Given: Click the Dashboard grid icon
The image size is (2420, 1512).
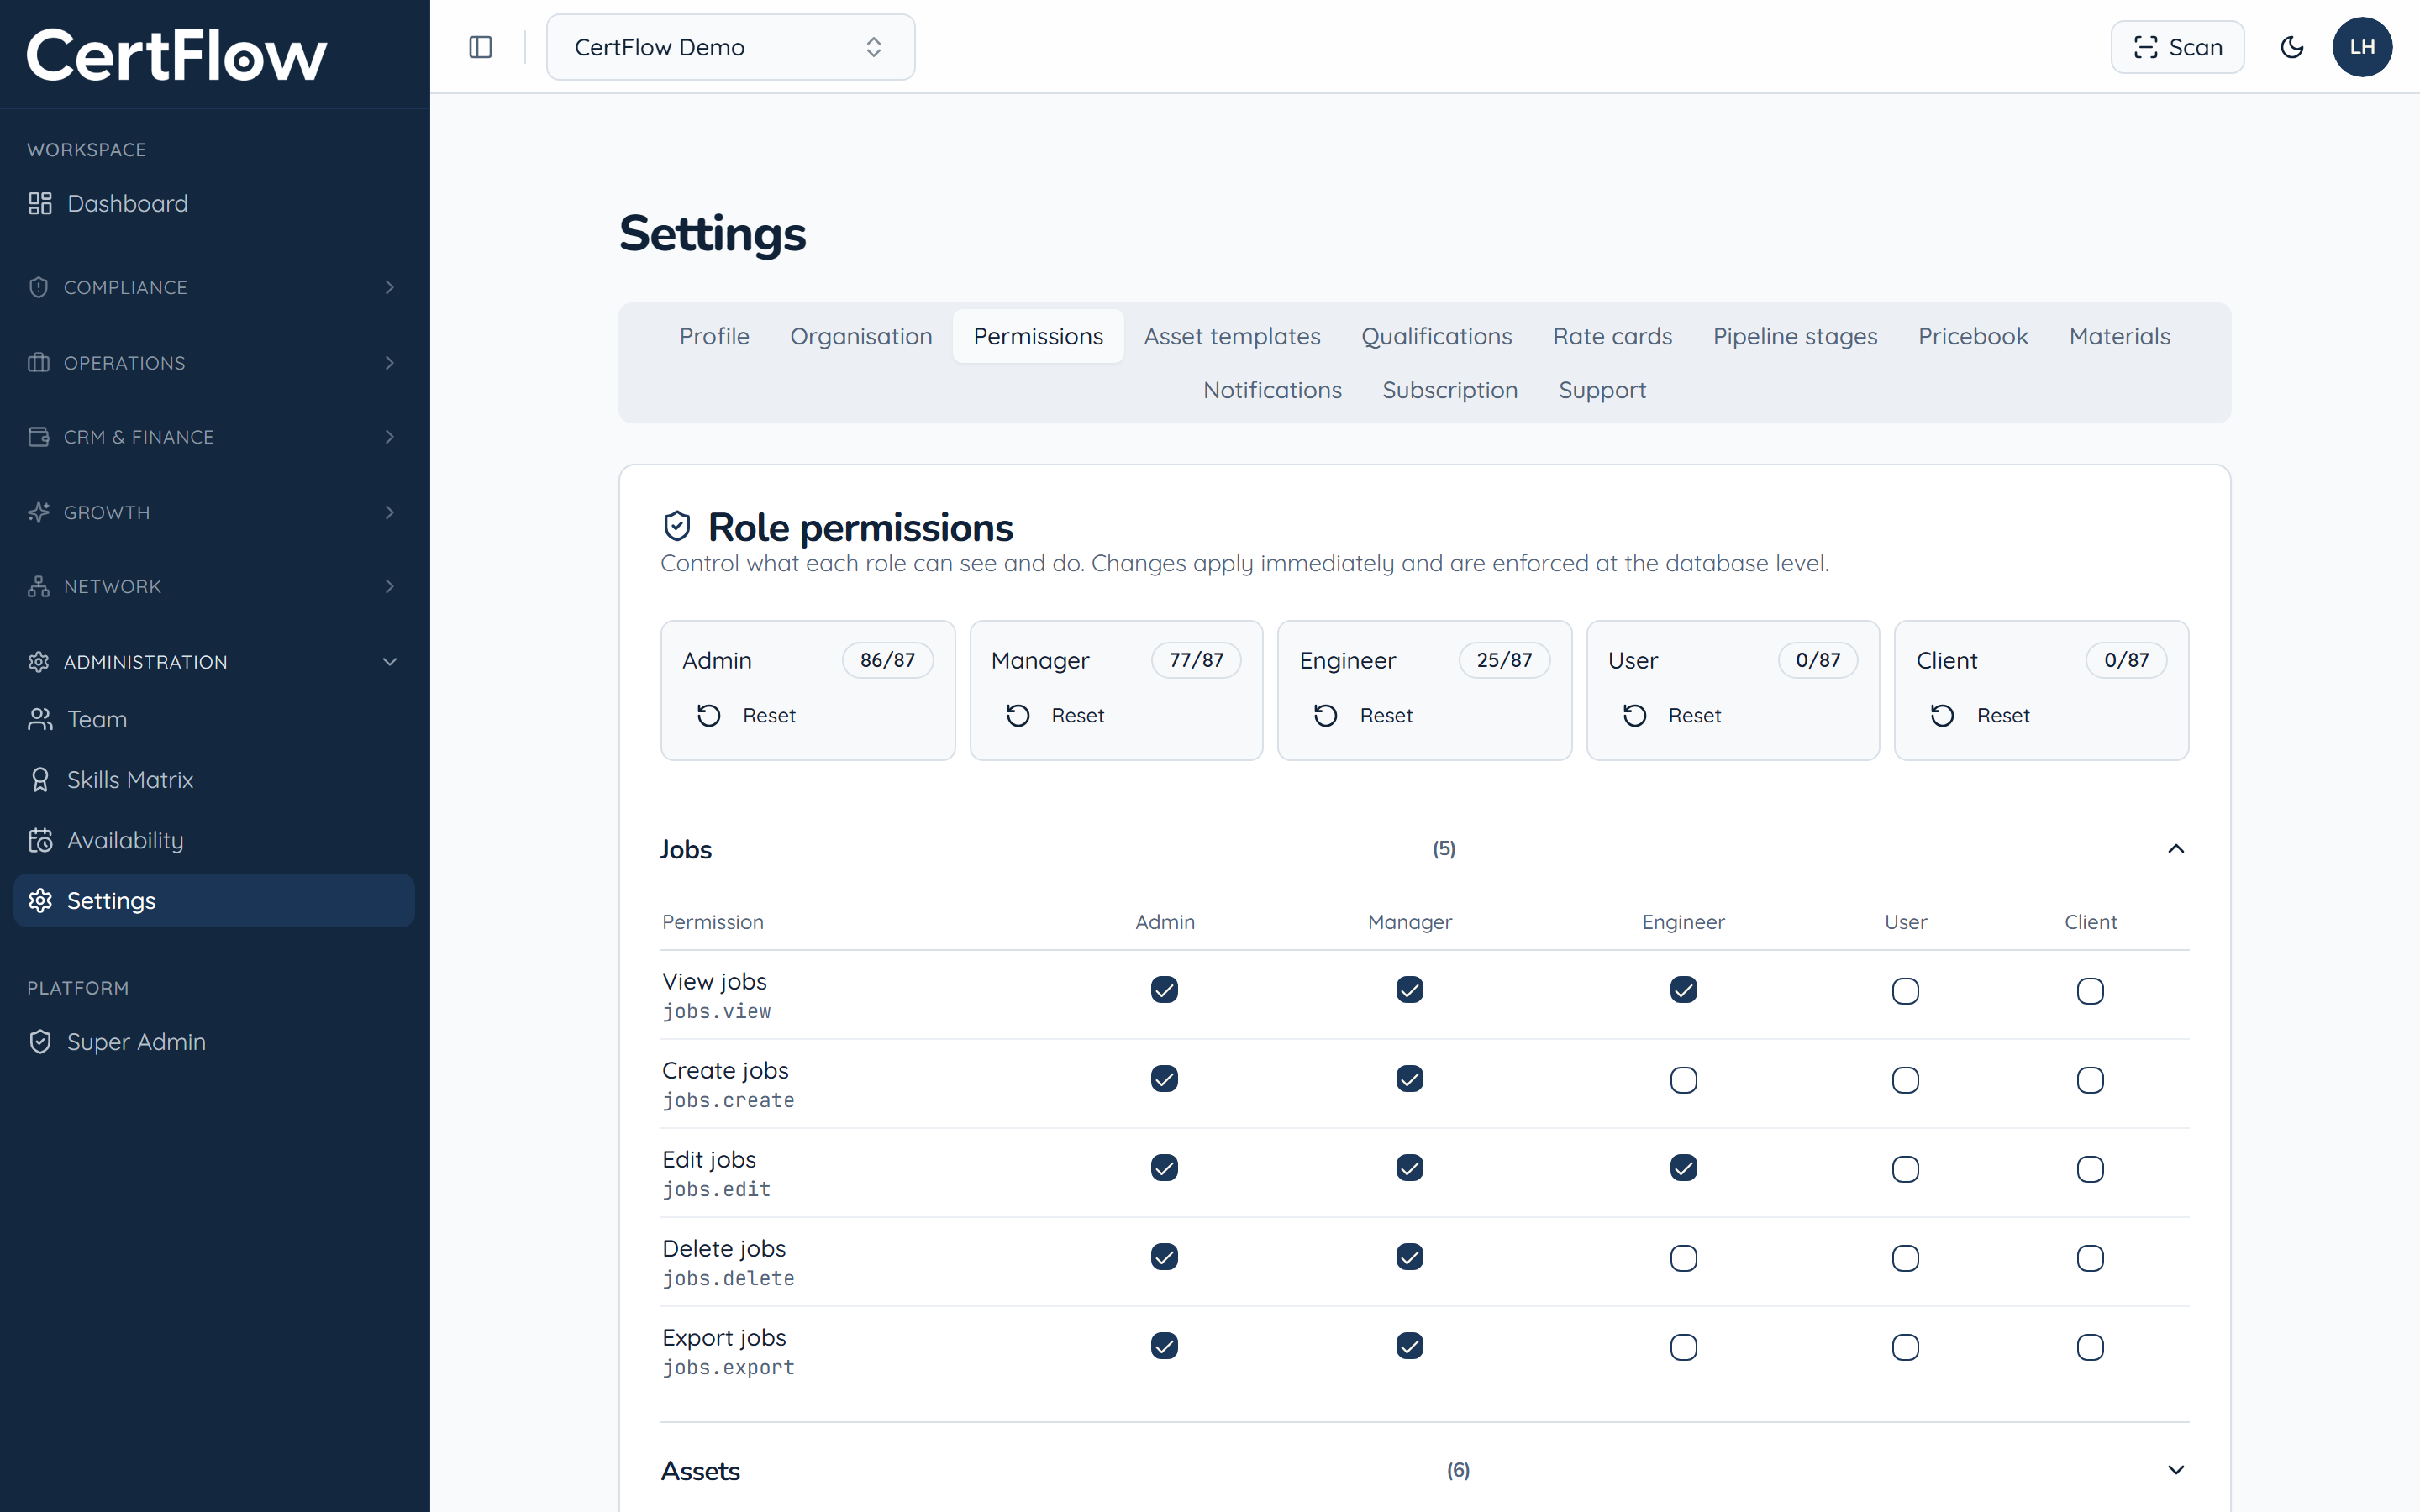Looking at the screenshot, I should (x=40, y=203).
